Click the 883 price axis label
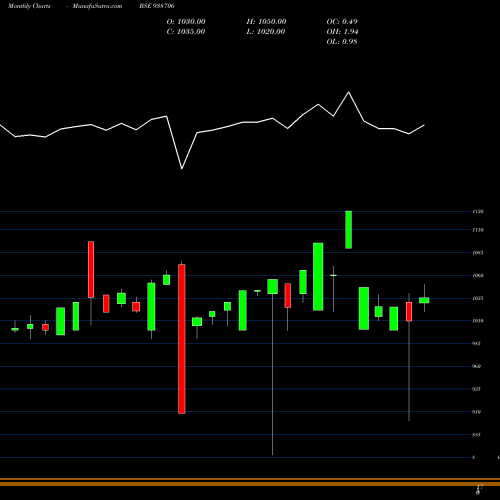This screenshot has width=500, height=500. (477, 435)
